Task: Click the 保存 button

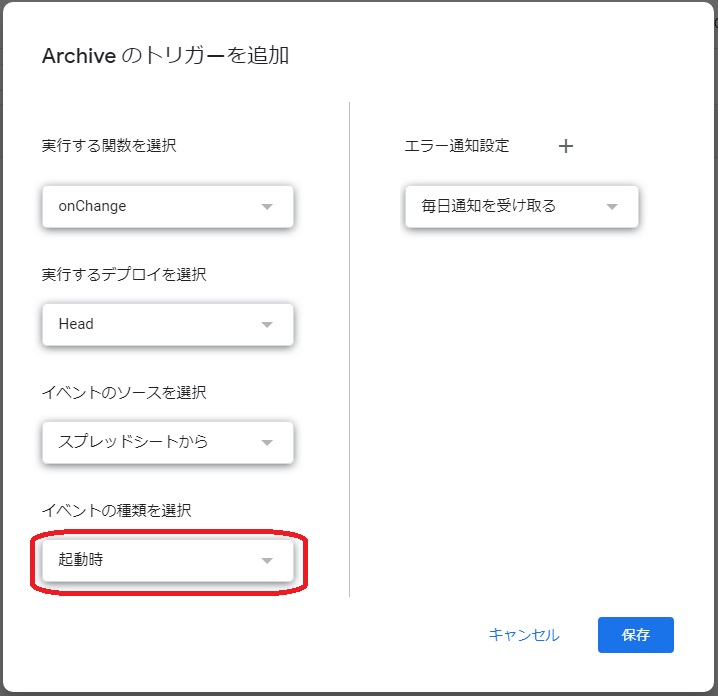Action: click(x=636, y=635)
